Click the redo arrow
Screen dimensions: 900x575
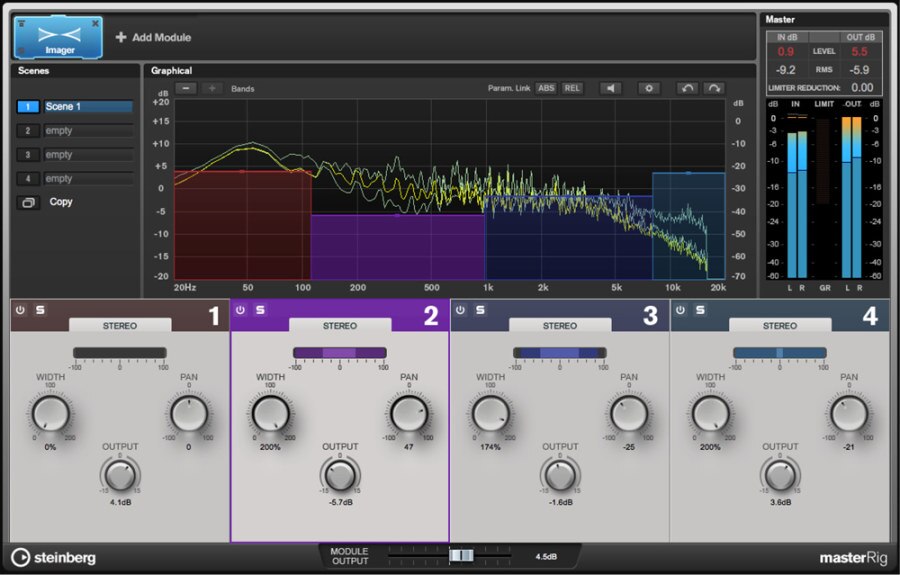(713, 88)
